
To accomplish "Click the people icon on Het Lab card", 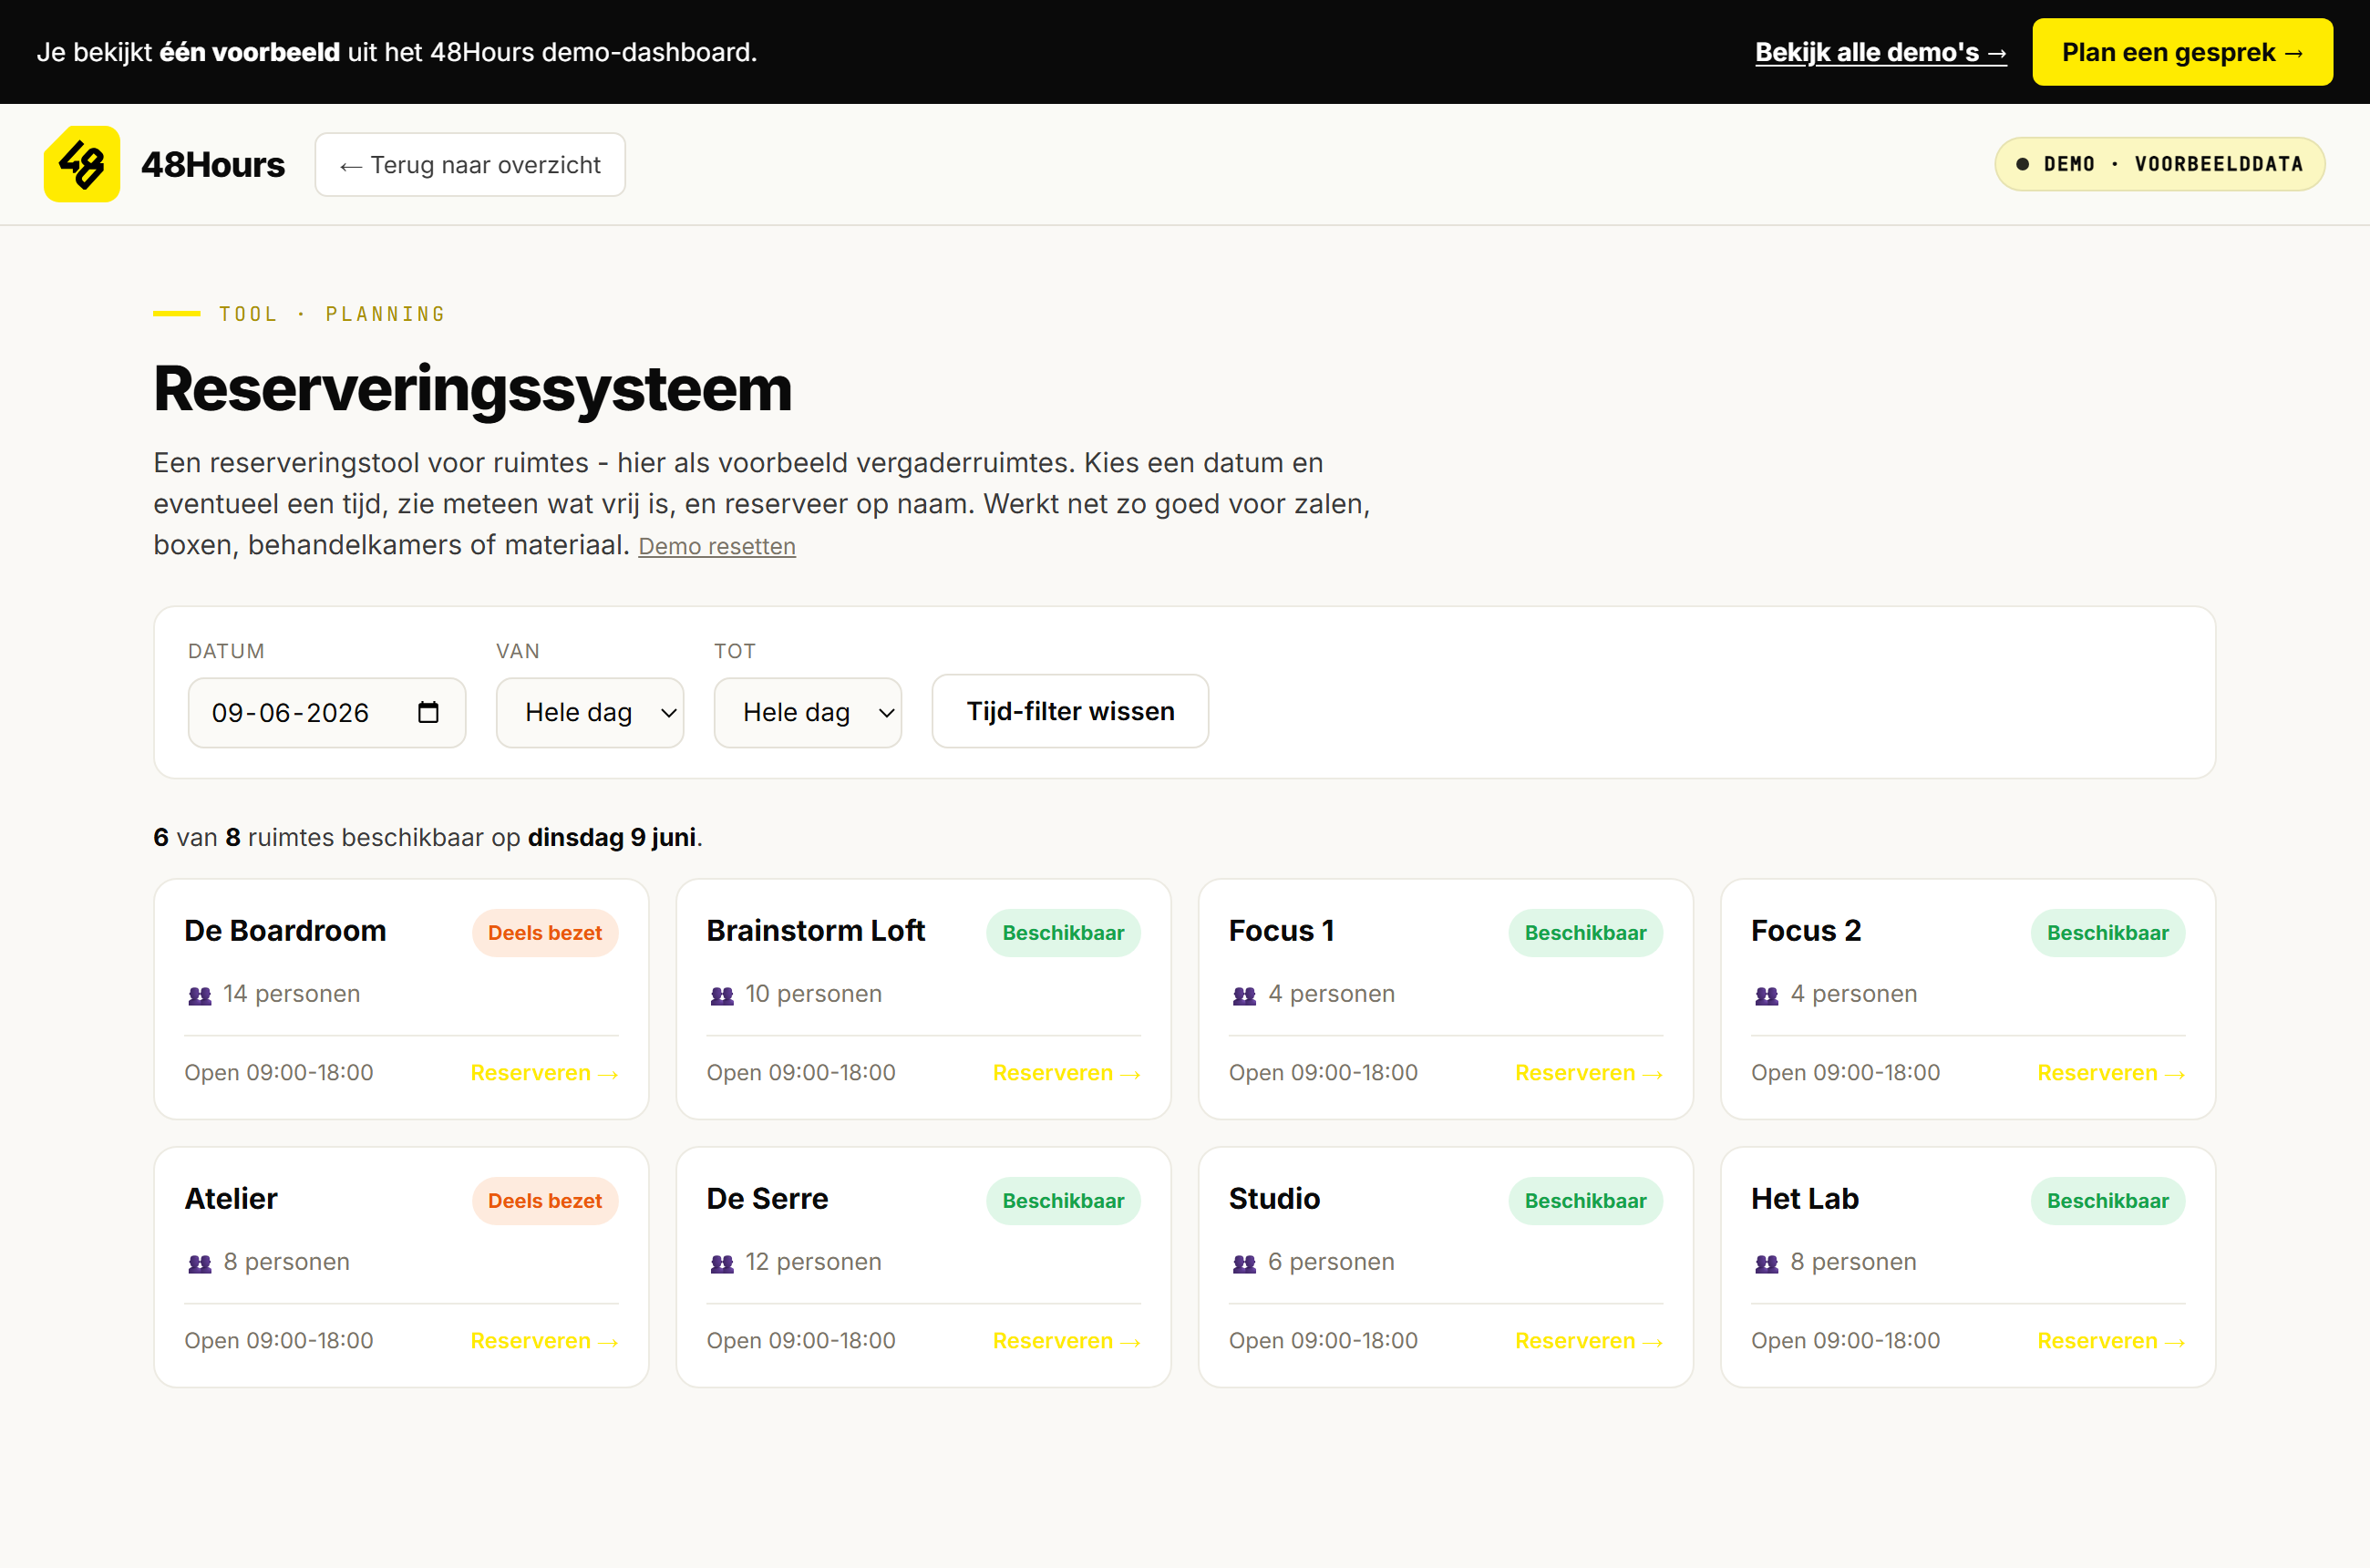I will [1766, 1263].
